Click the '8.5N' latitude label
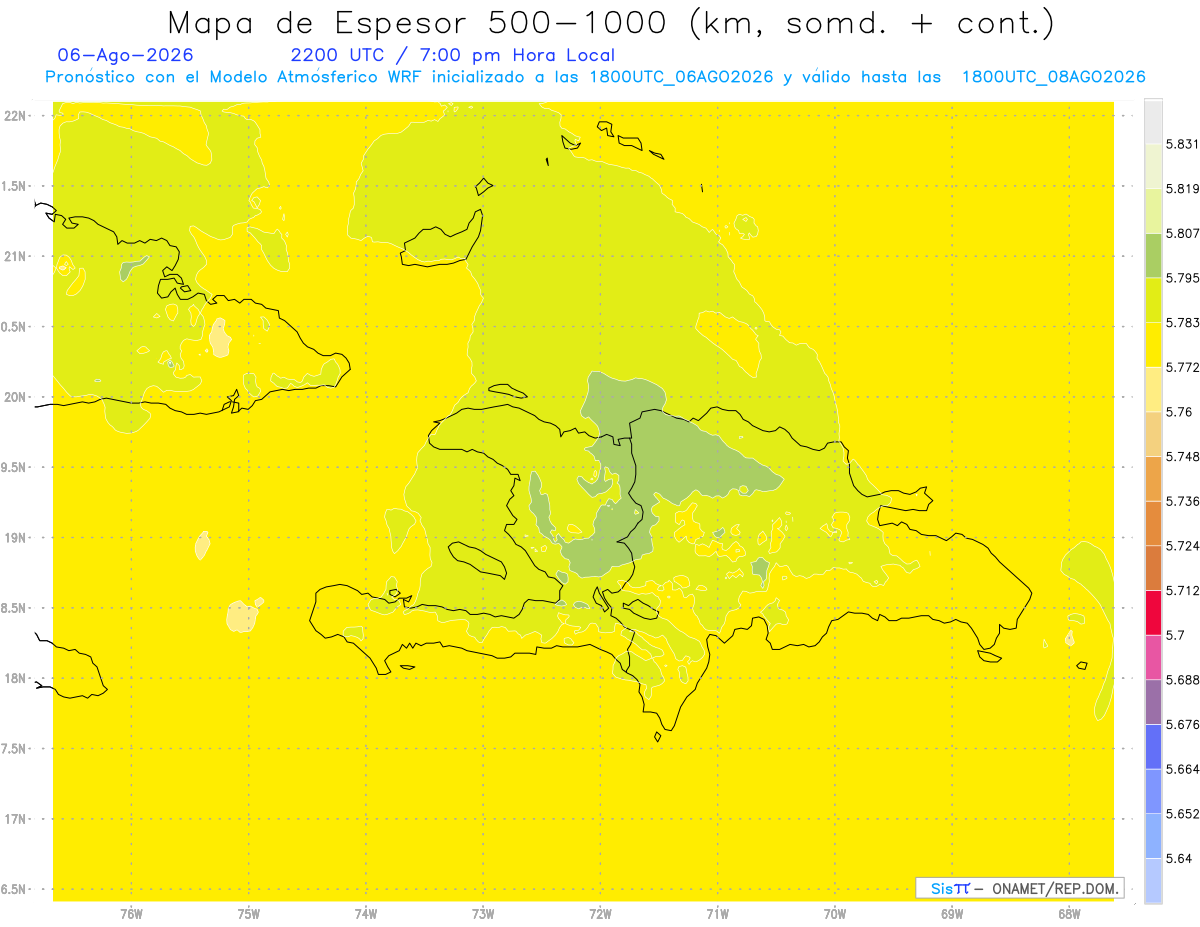The height and width of the screenshot is (927, 1200). point(15,608)
